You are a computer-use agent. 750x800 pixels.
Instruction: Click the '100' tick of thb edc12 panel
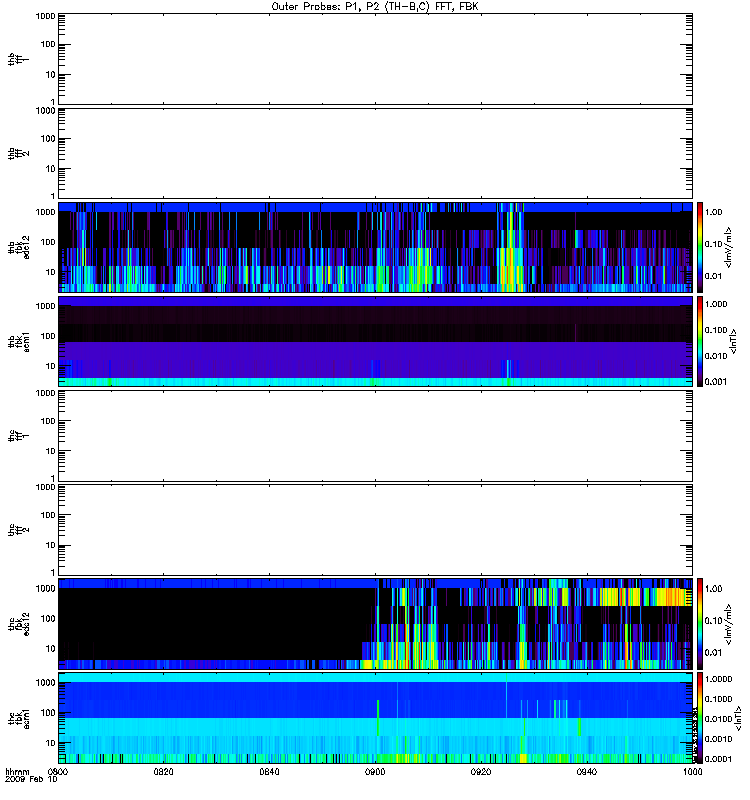pos(48,242)
